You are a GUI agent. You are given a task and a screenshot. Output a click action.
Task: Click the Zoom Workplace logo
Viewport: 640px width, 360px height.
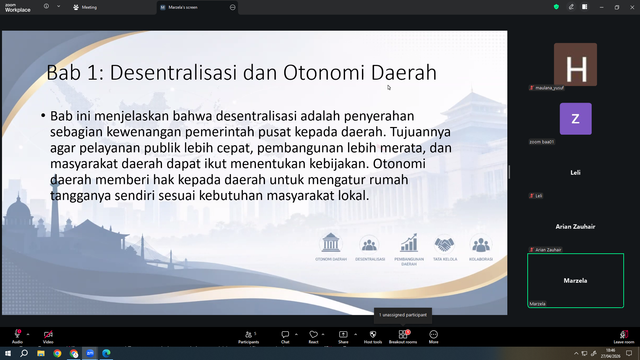pos(18,7)
